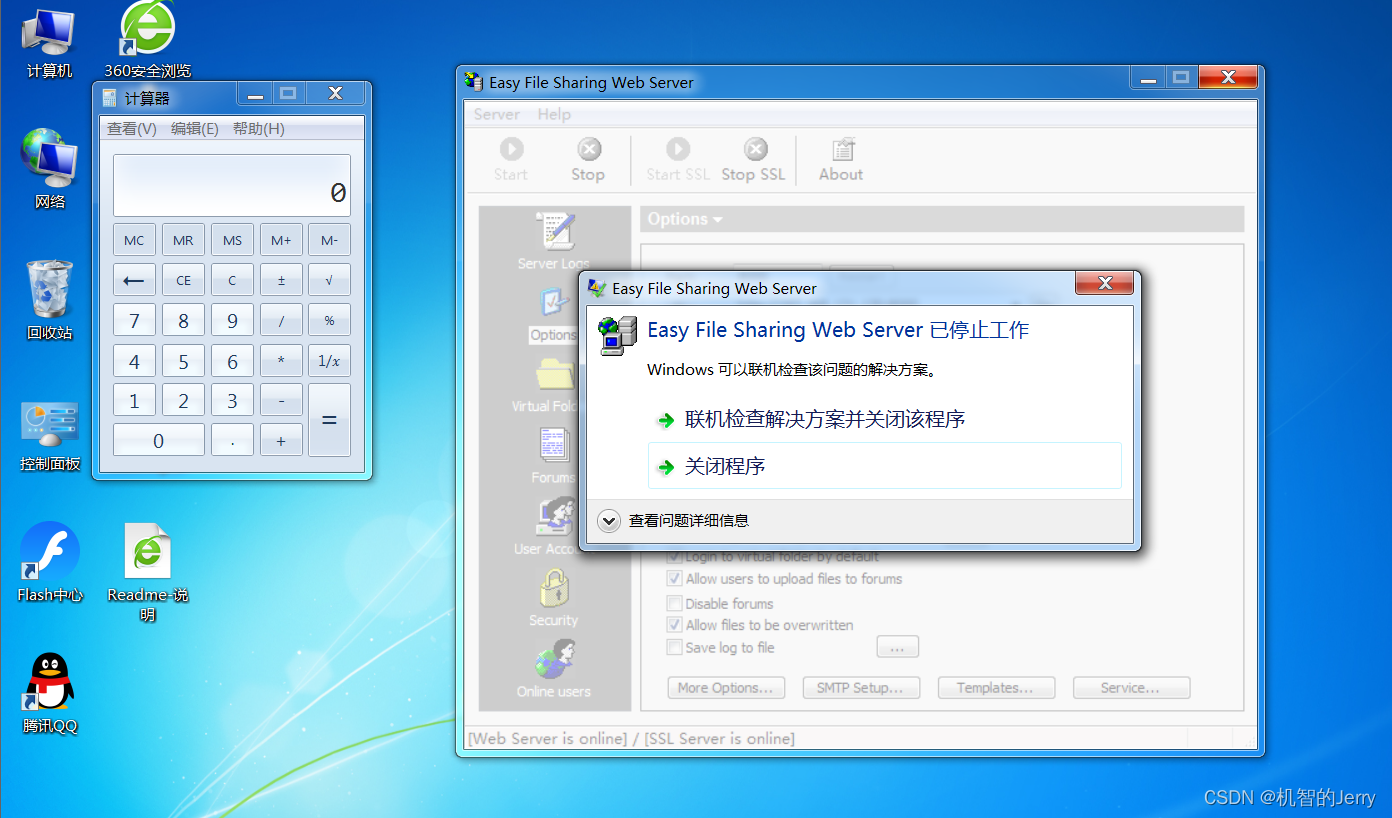The width and height of the screenshot is (1392, 818).
Task: Open the Help menu
Action: (x=554, y=114)
